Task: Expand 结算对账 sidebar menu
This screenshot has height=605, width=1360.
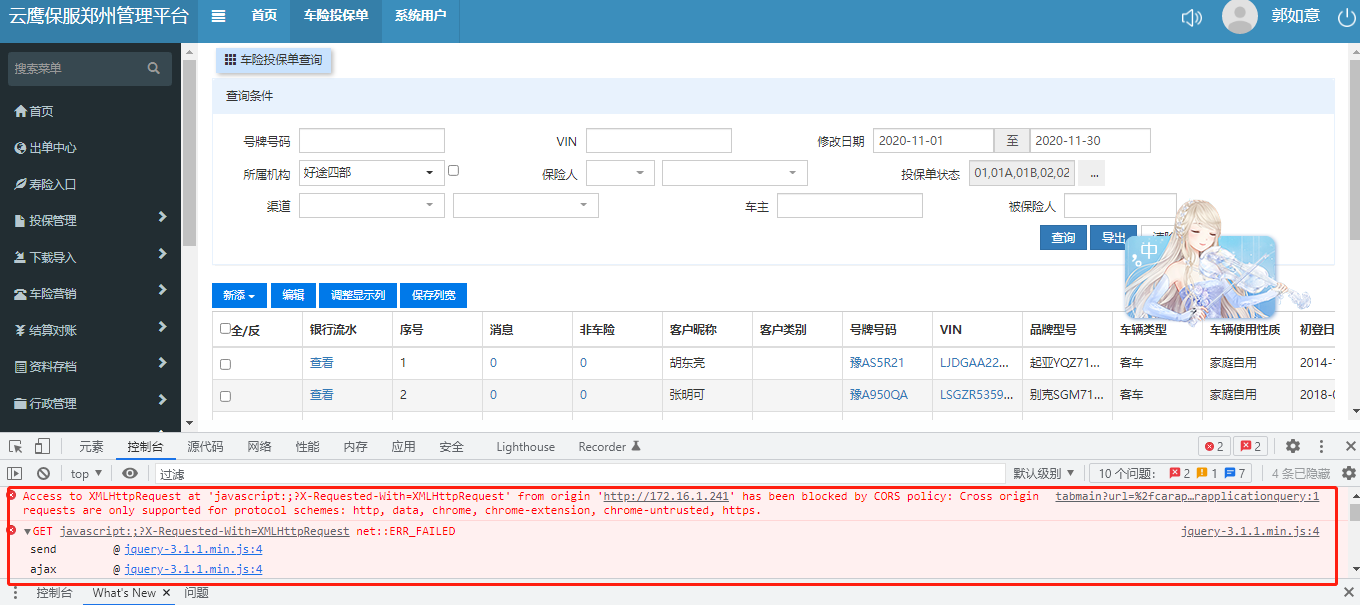Action: click(90, 330)
